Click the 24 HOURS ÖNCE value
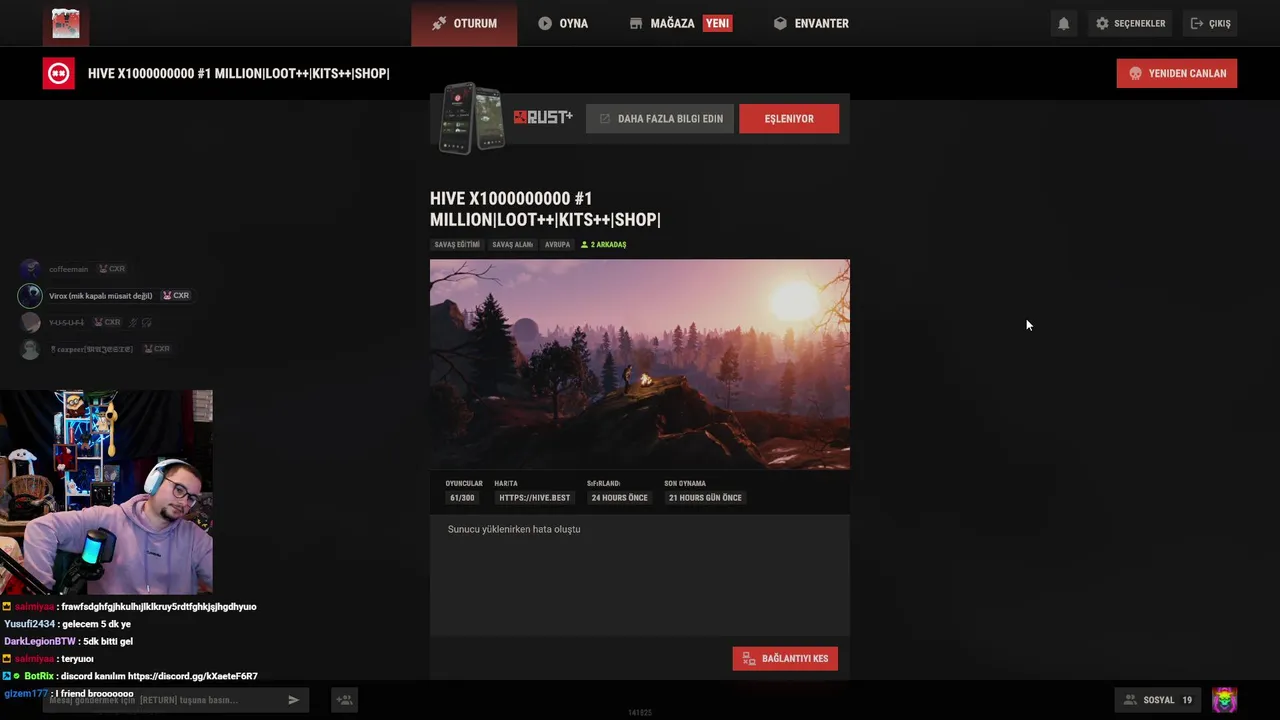 [619, 497]
